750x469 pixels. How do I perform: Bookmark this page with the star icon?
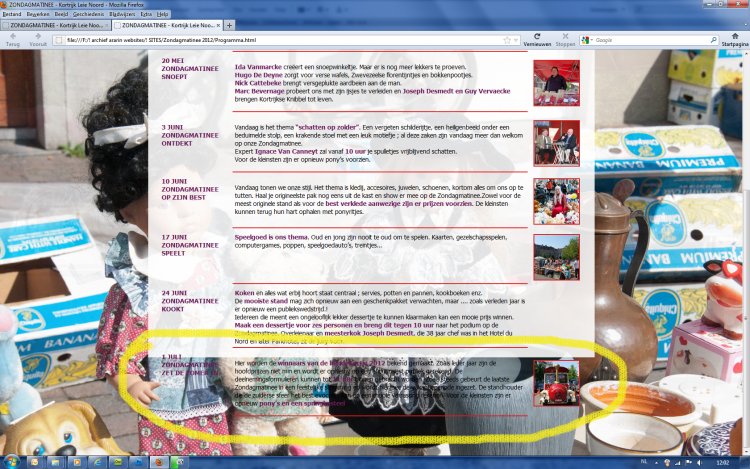507,40
